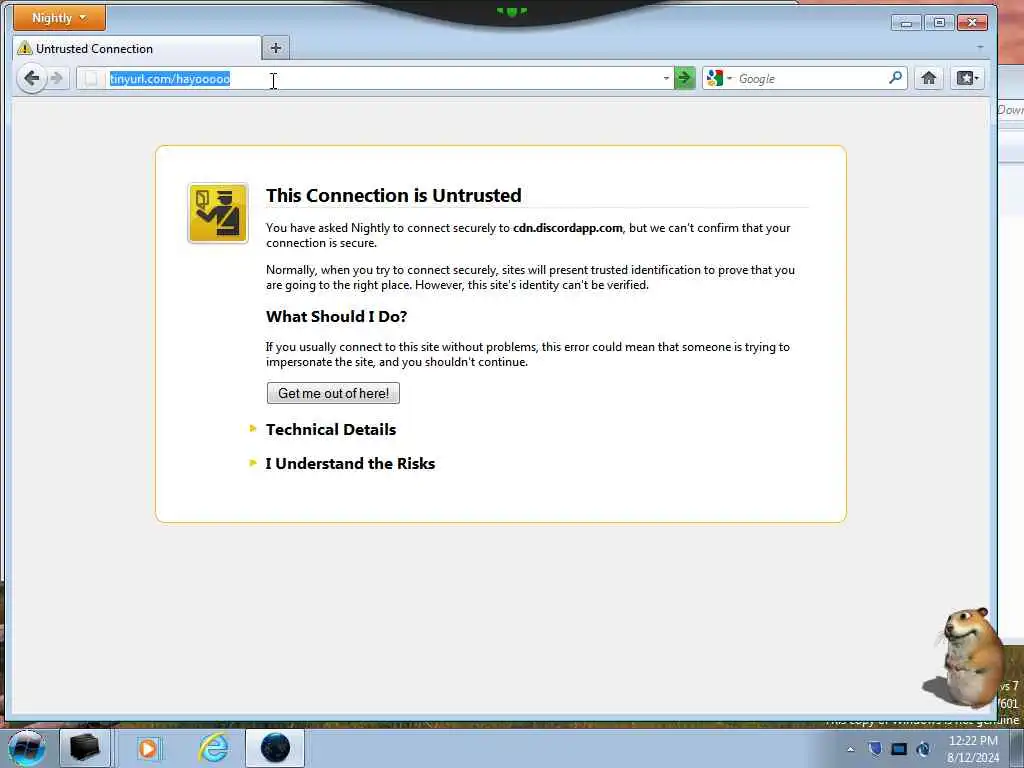Open the list all tabs dropdown
Viewport: 1024px width, 768px height.
coord(980,48)
